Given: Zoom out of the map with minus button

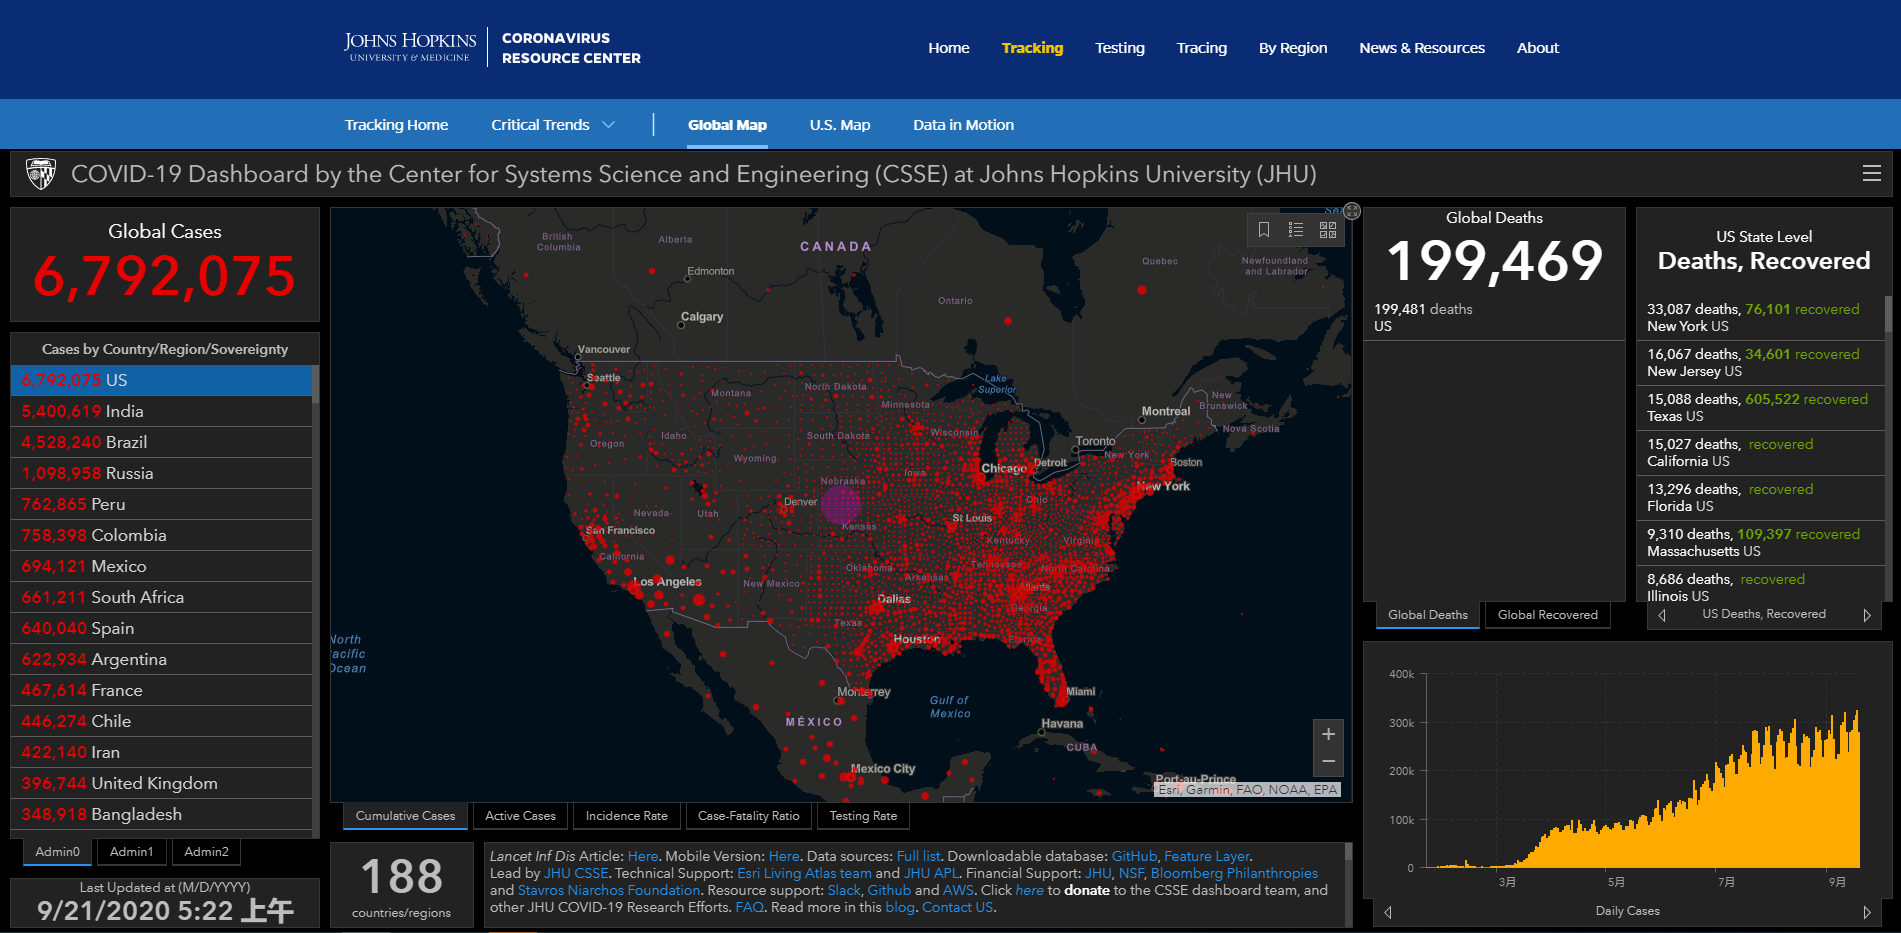Looking at the screenshot, I should coord(1328,762).
